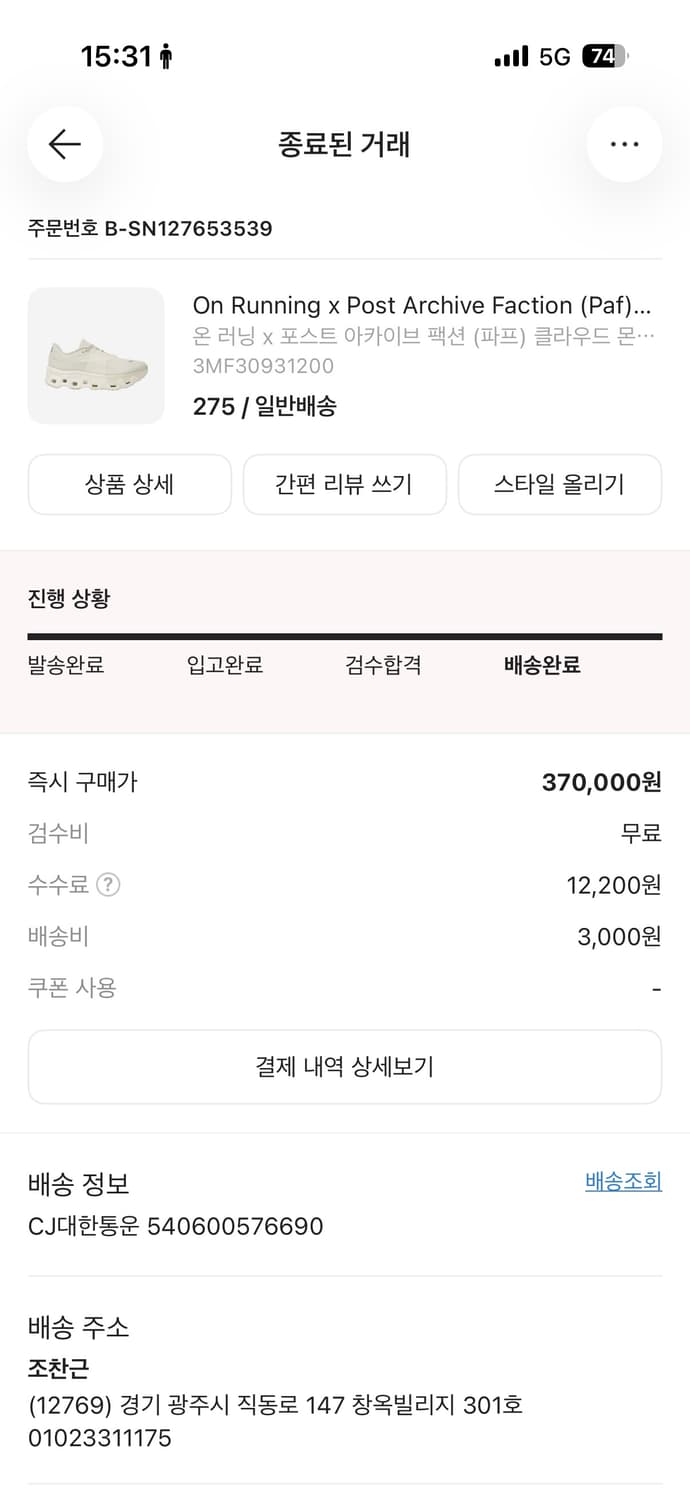Open 상품 상세 product details
Image resolution: width=690 pixels, height=1500 pixels.
click(130, 484)
